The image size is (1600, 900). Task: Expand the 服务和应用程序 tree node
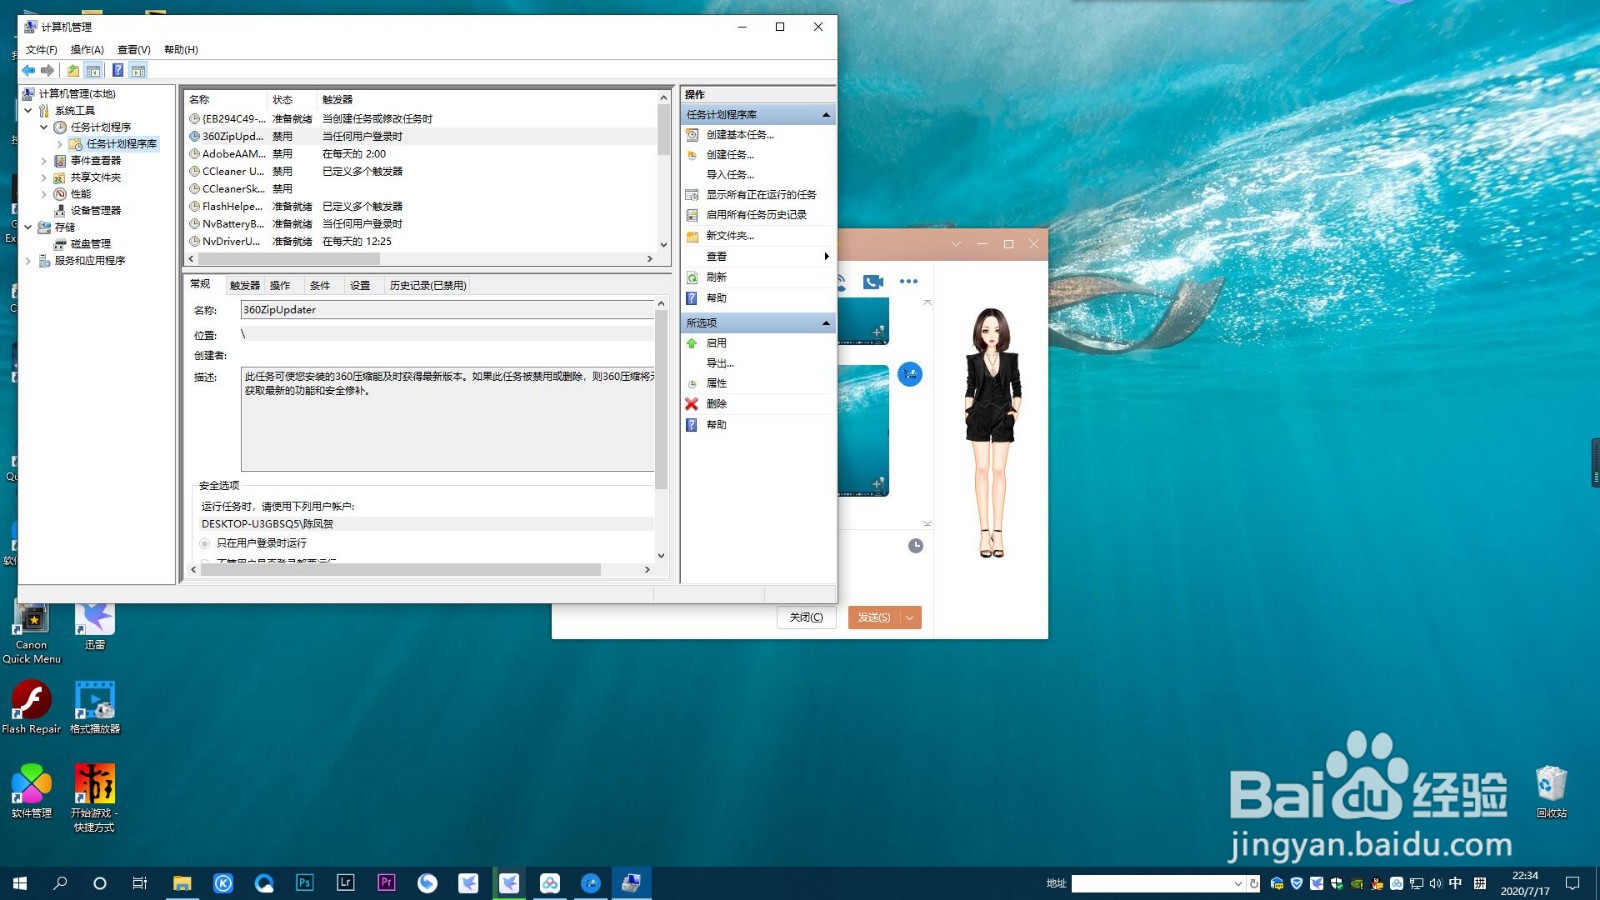coord(28,261)
